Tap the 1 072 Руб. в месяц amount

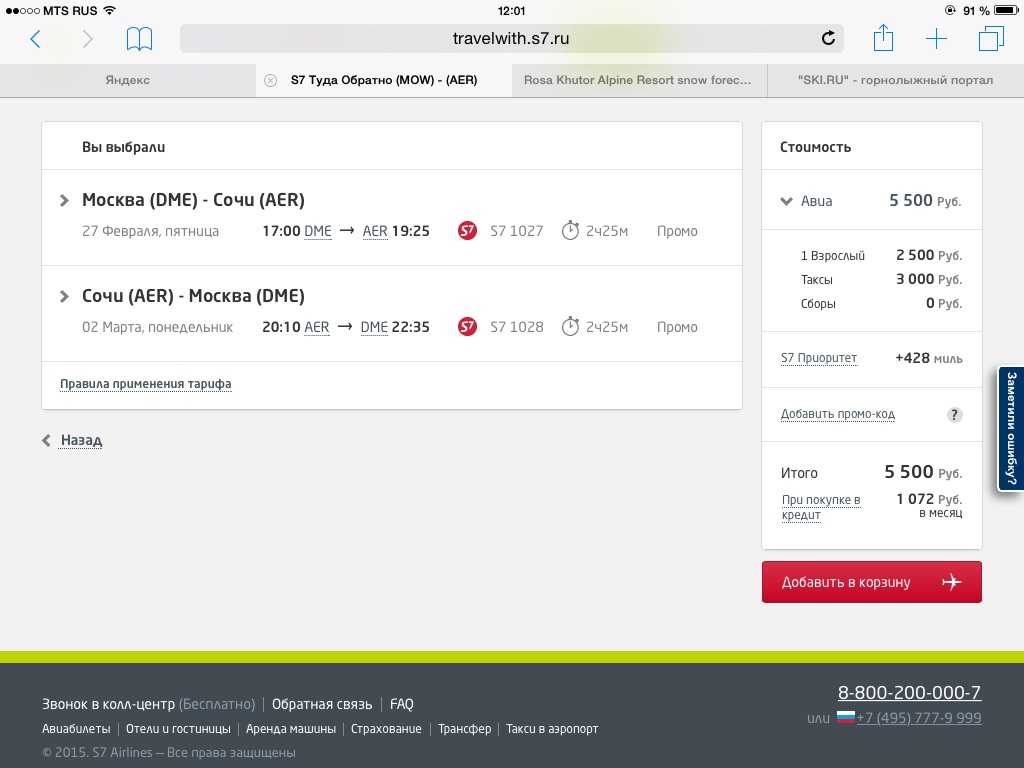pos(929,505)
